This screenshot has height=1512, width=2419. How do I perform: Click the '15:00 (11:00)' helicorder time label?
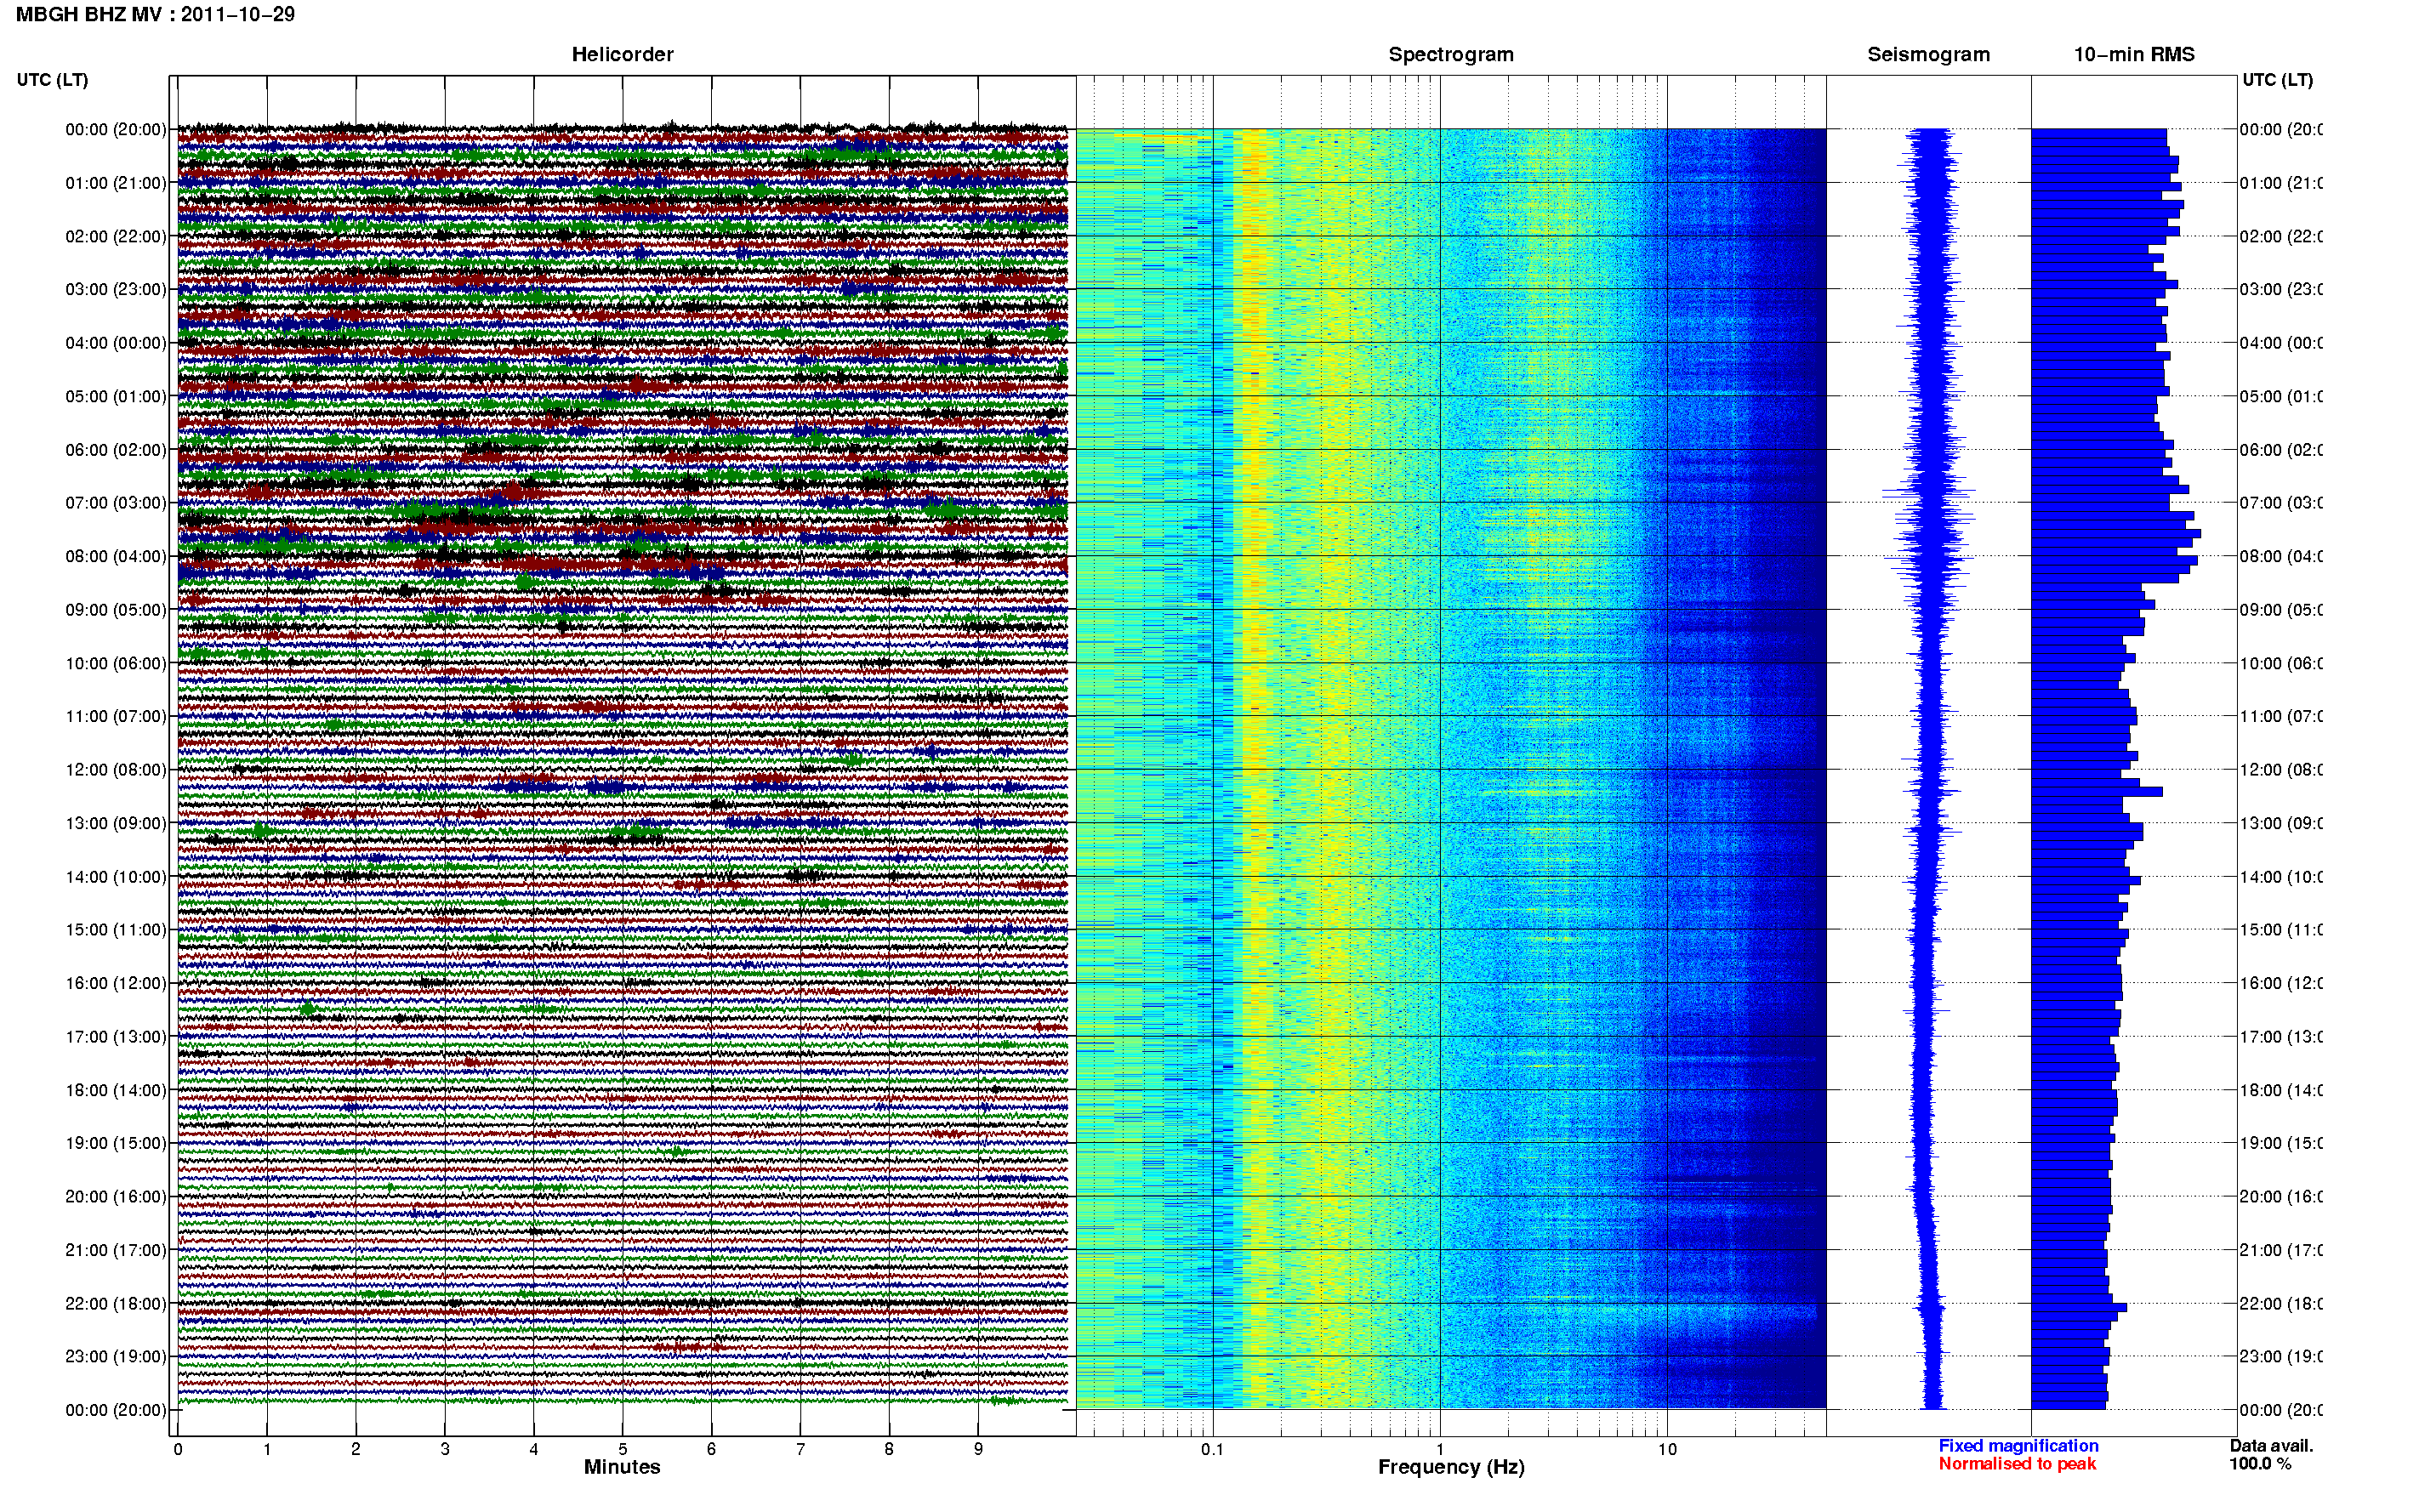point(116,930)
